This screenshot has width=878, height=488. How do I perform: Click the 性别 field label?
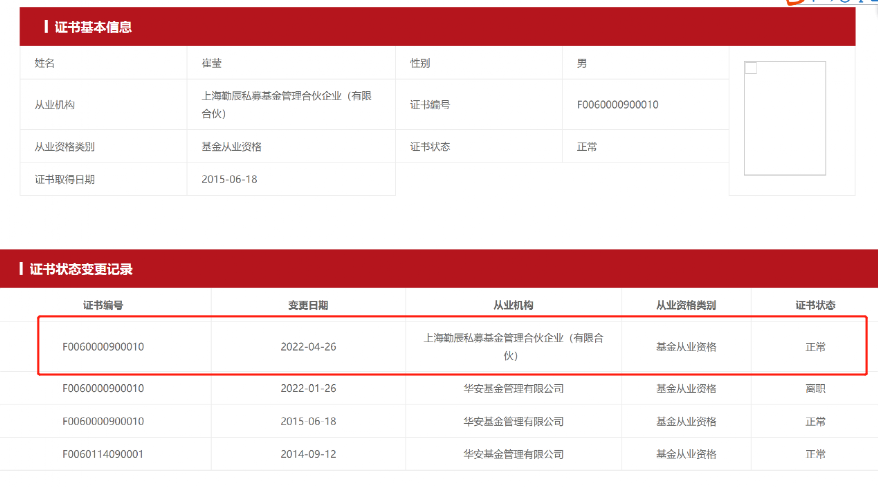pyautogui.click(x=421, y=63)
